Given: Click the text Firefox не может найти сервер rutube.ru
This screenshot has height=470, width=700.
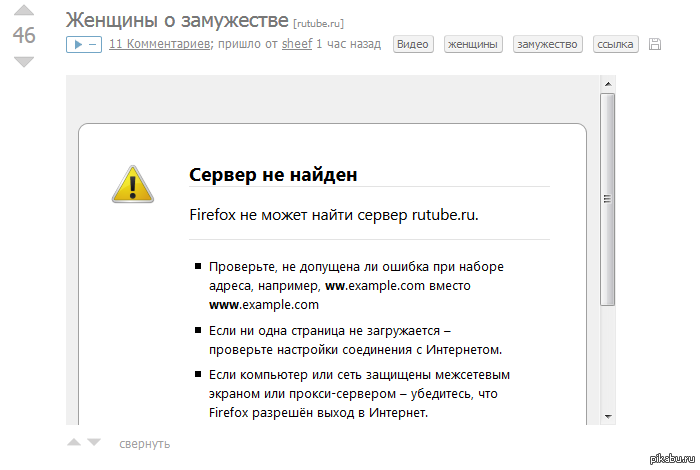Looking at the screenshot, I should click(334, 215).
